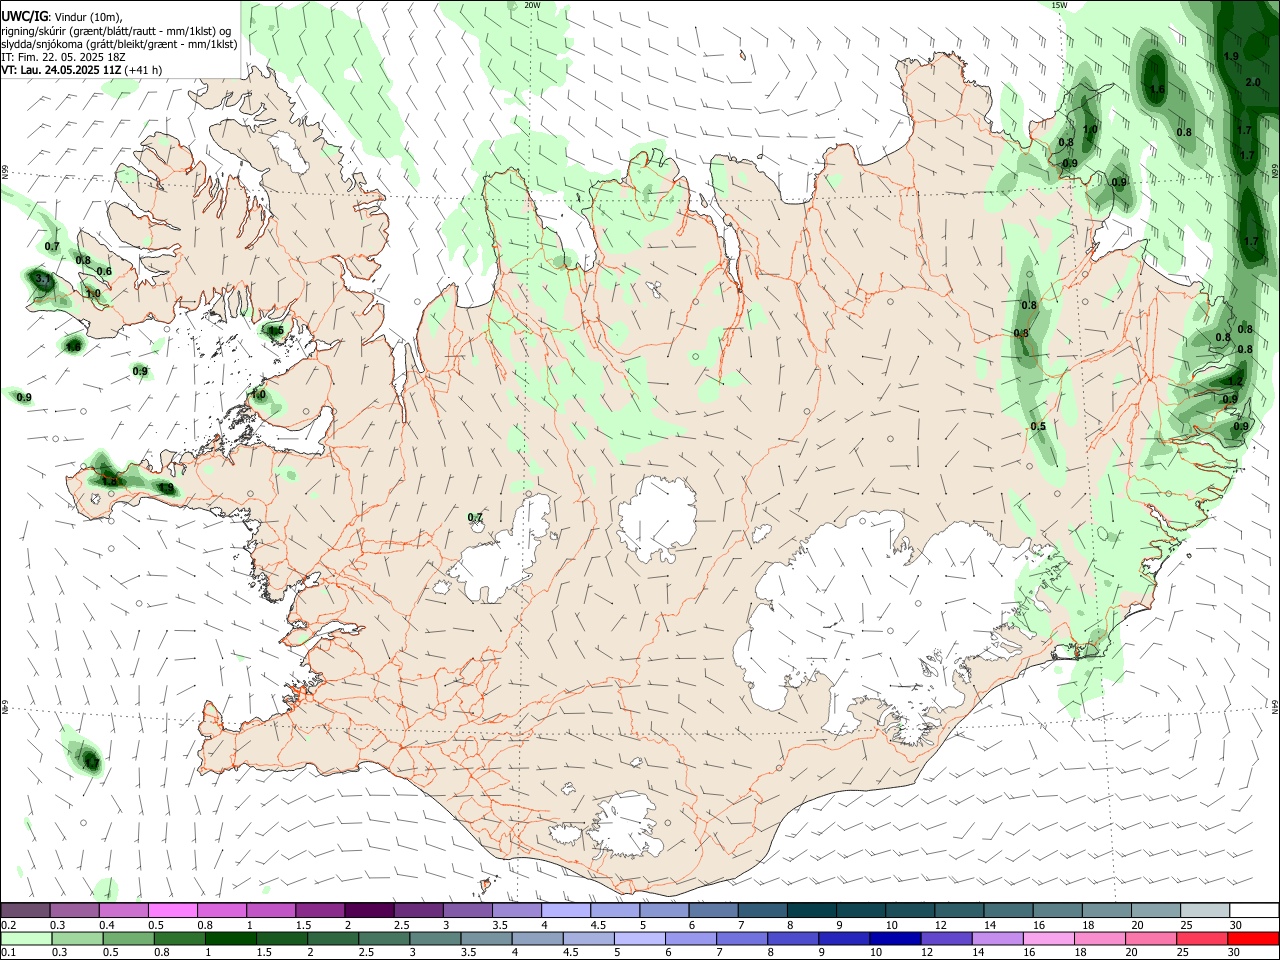1280x960 pixels.
Task: Click the dull purple 0.2 swatch in upper legend
Action: tap(25, 910)
